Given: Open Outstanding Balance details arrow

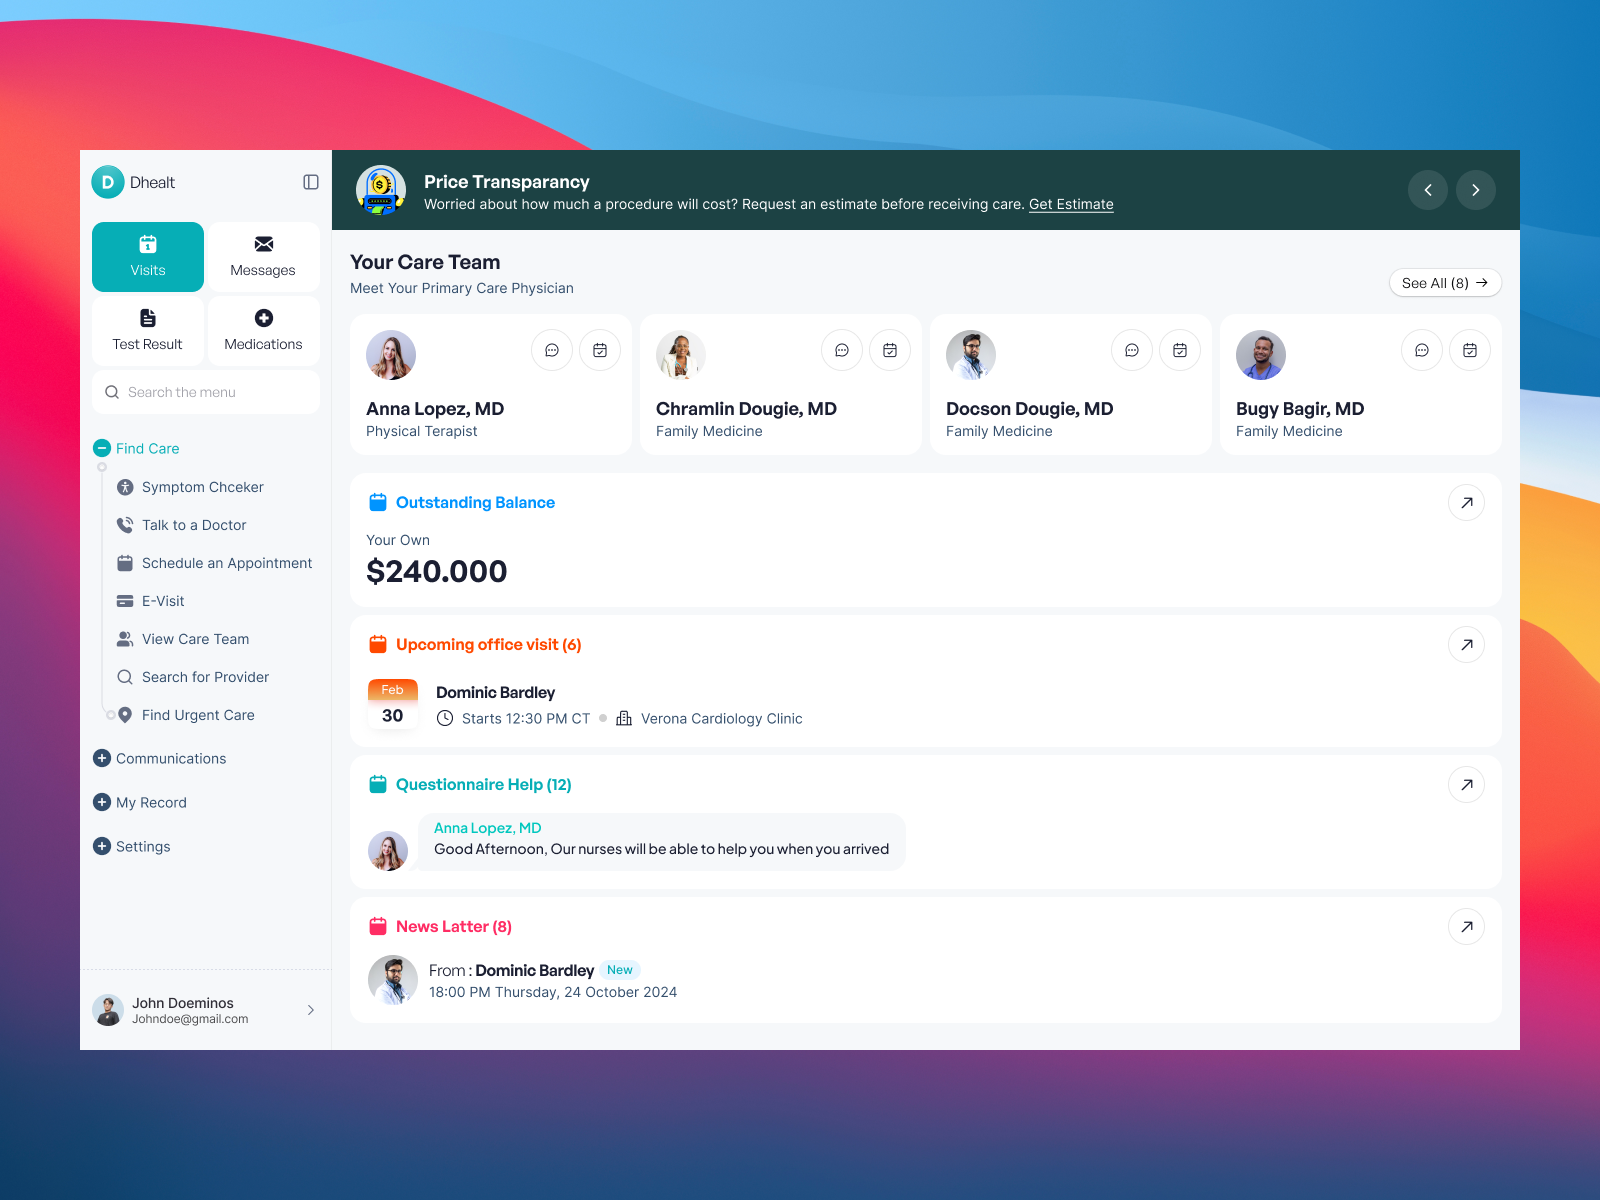Looking at the screenshot, I should pyautogui.click(x=1467, y=503).
